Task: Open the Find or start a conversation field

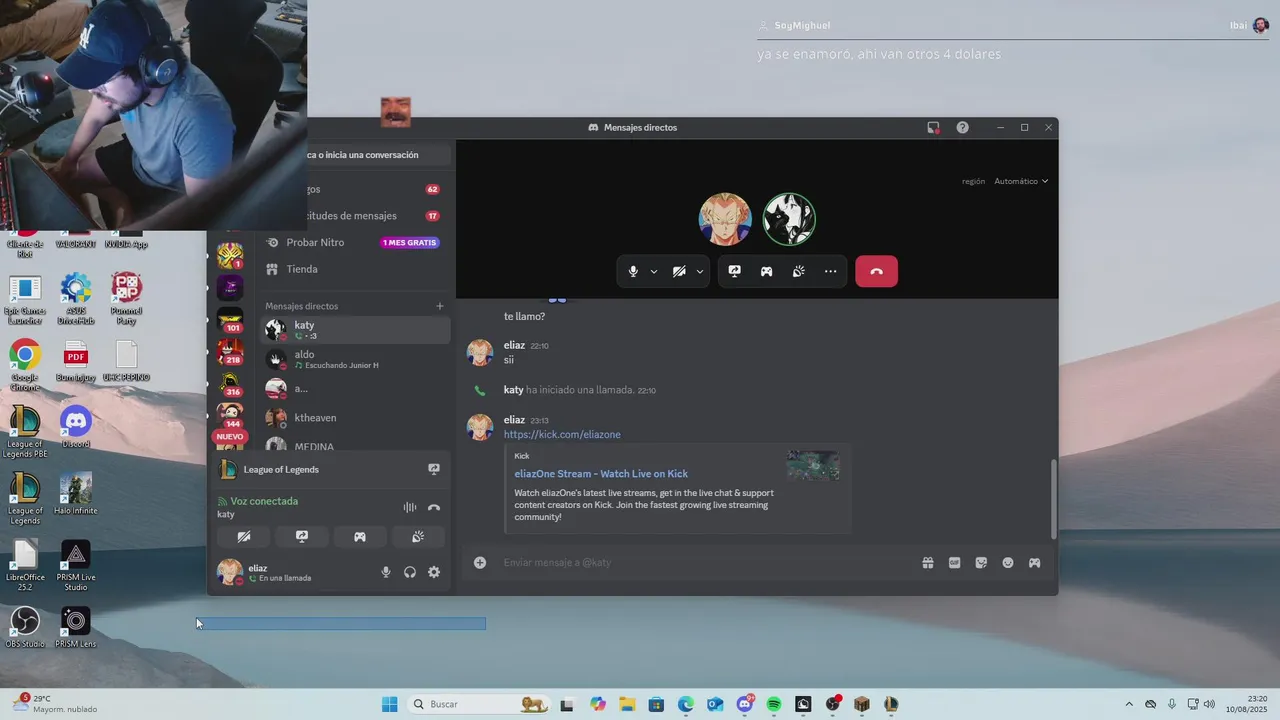Action: coord(378,155)
